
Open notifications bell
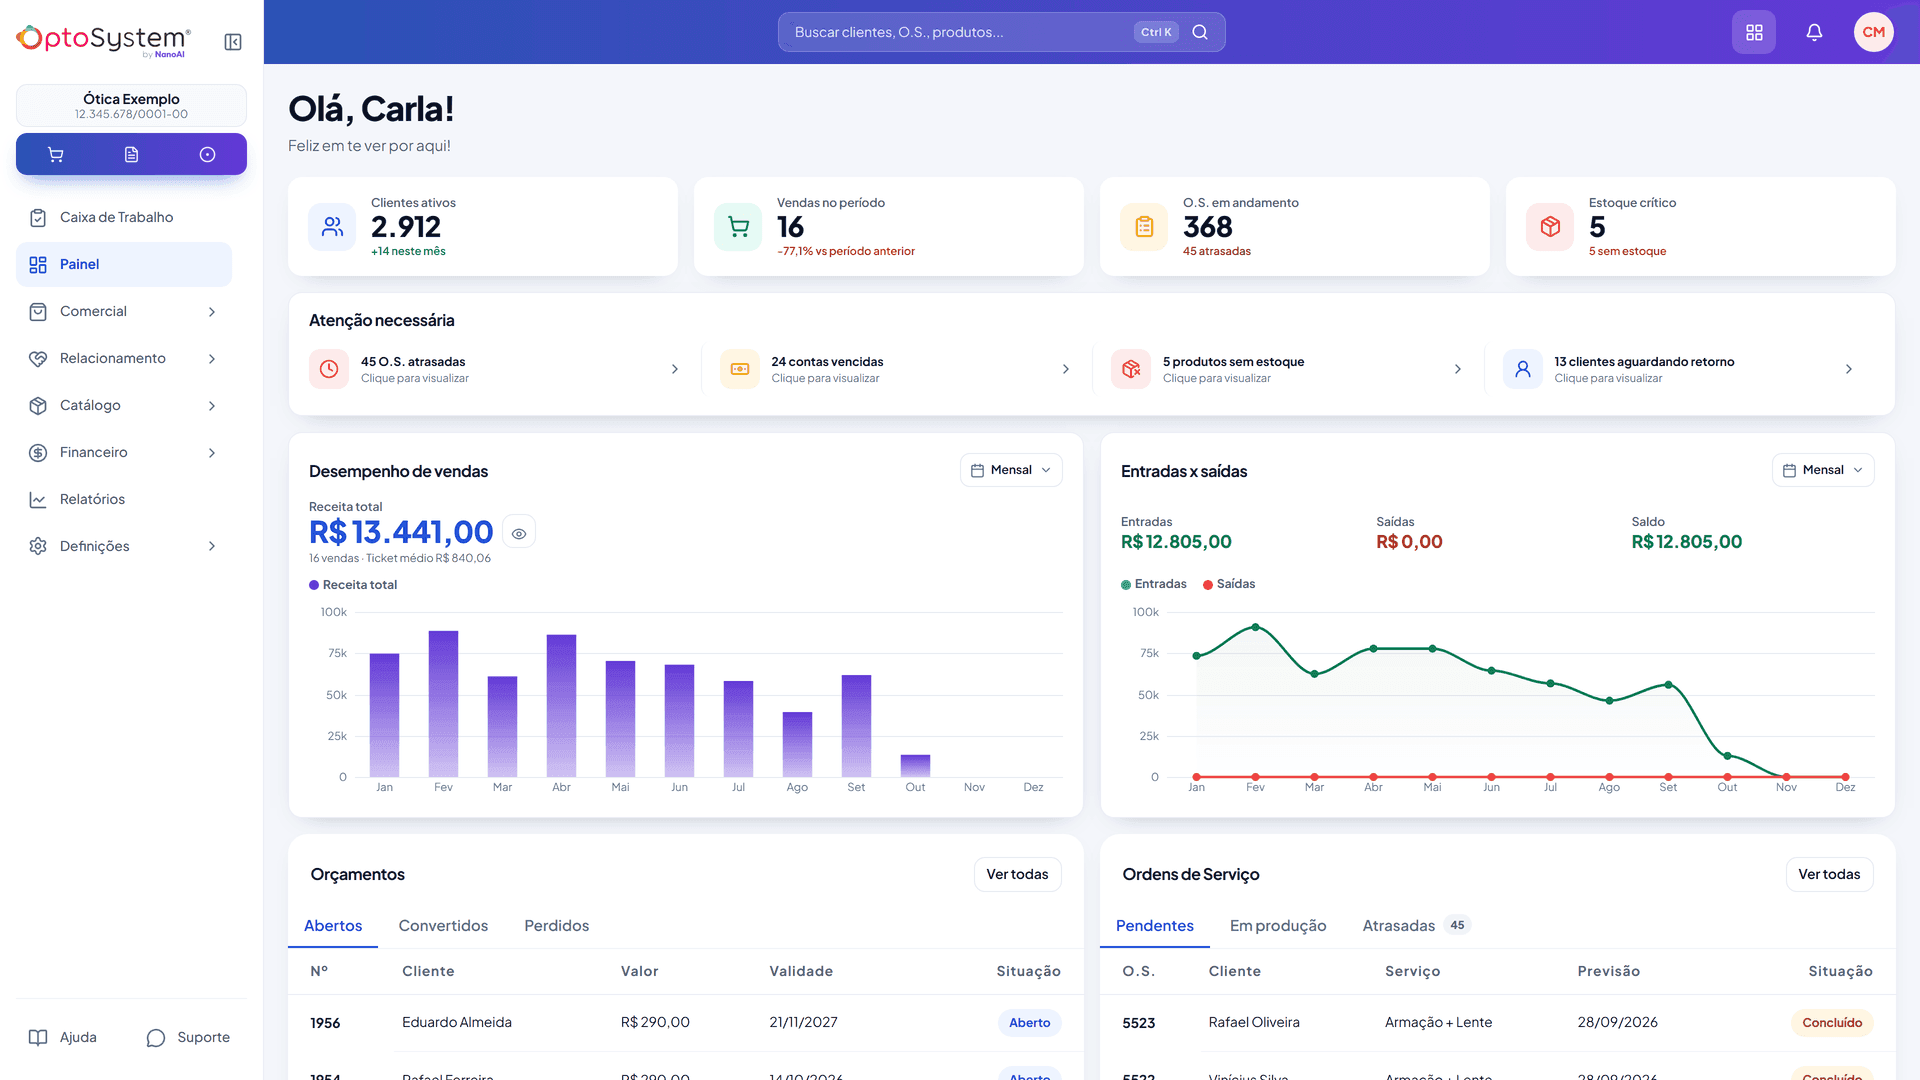tap(1814, 32)
